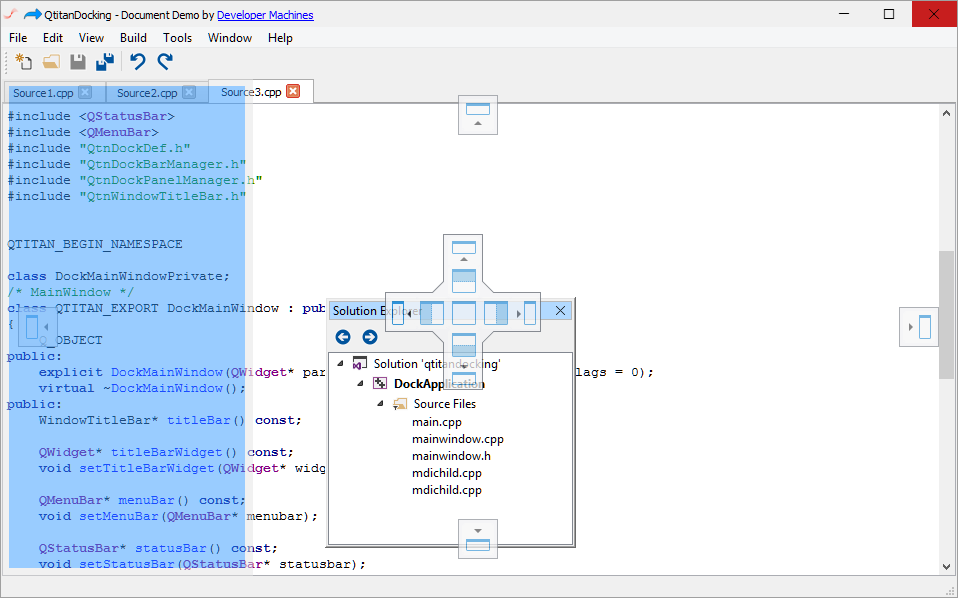Open the File menu
The width and height of the screenshot is (958, 598).
pyautogui.click(x=18, y=38)
